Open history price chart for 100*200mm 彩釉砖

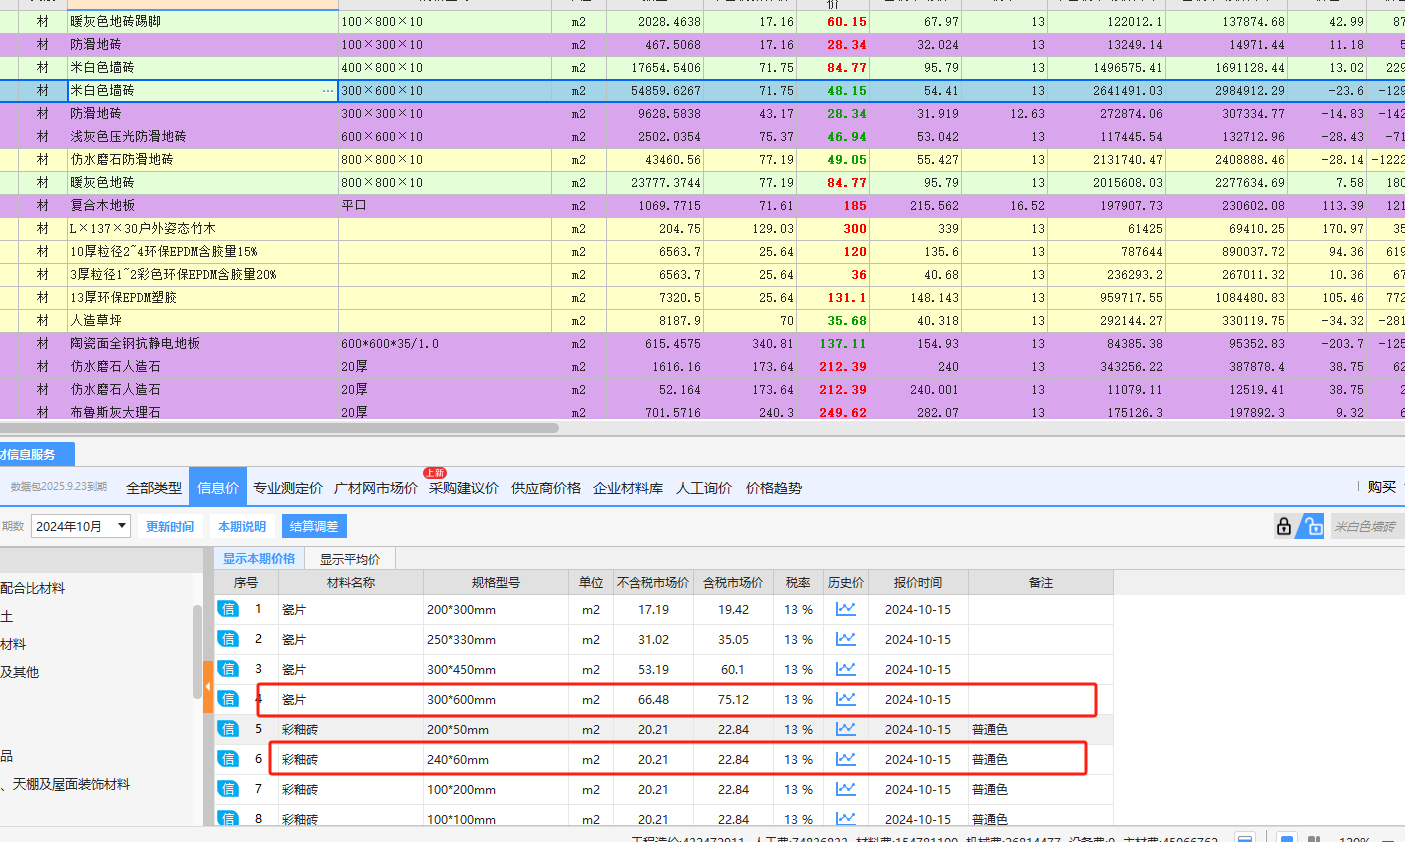click(x=846, y=789)
